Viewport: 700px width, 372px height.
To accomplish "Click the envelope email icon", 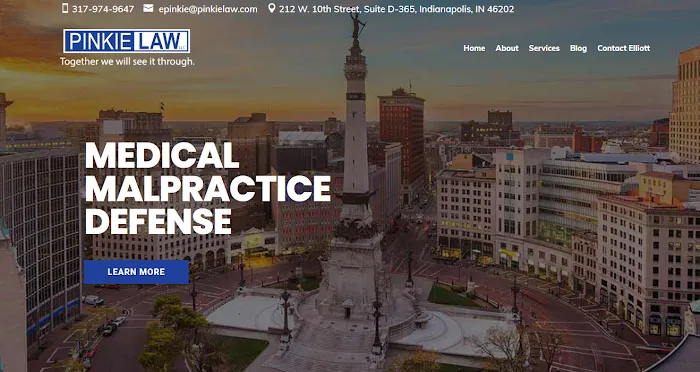I will tap(148, 8).
